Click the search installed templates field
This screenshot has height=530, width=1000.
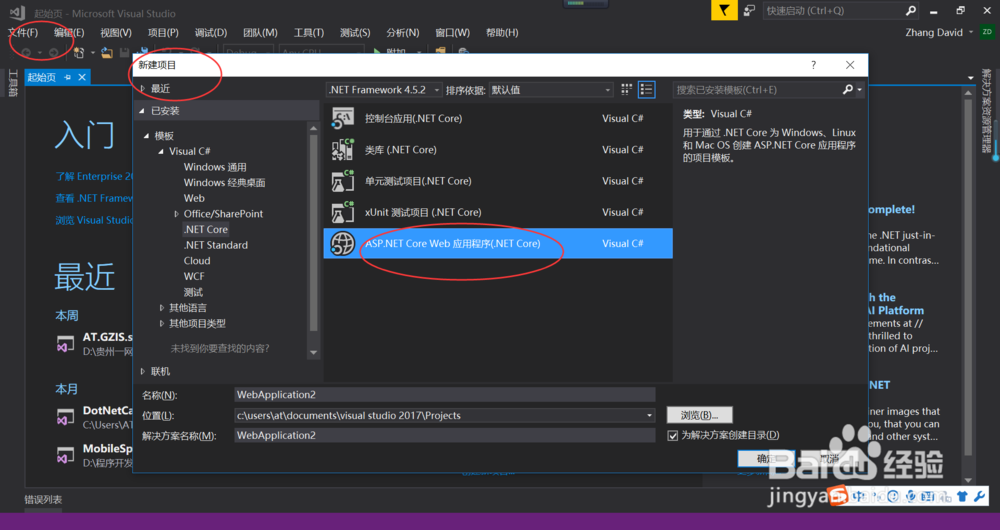coord(757,90)
